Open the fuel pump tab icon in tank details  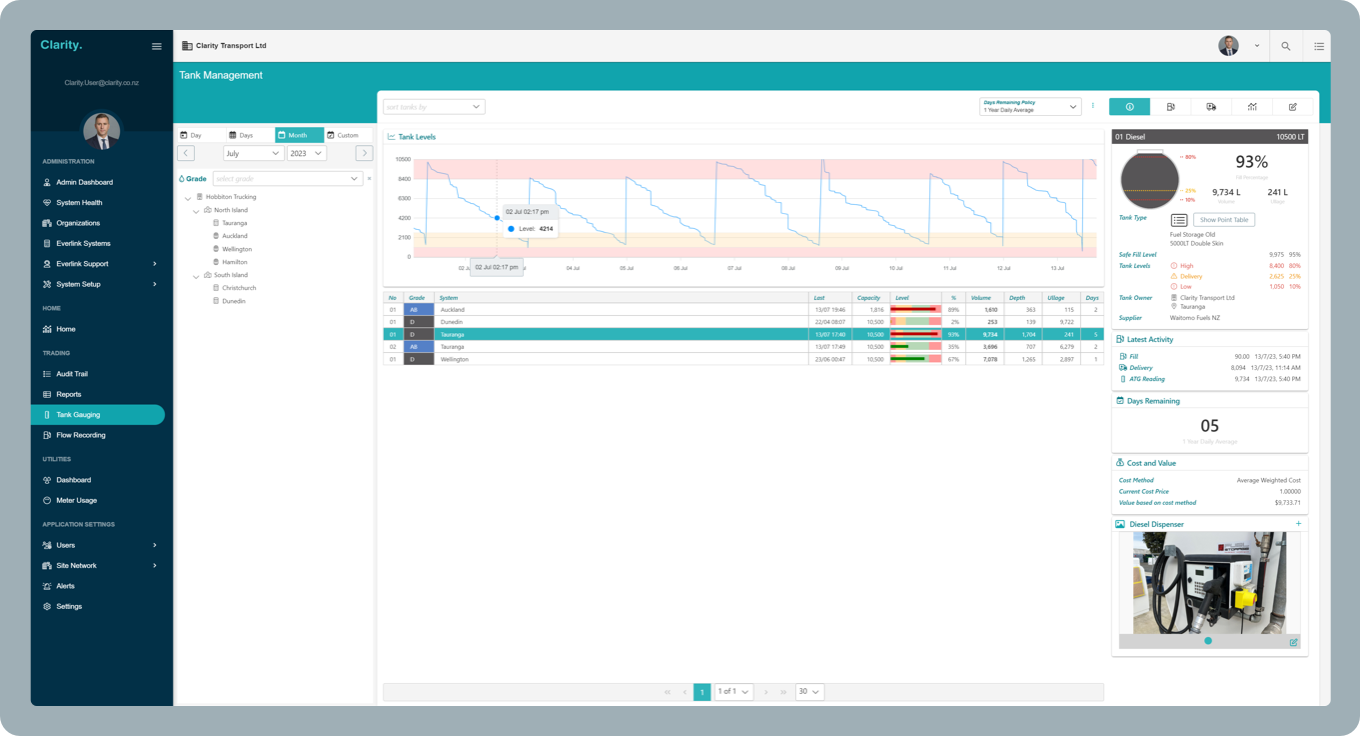(x=1170, y=107)
